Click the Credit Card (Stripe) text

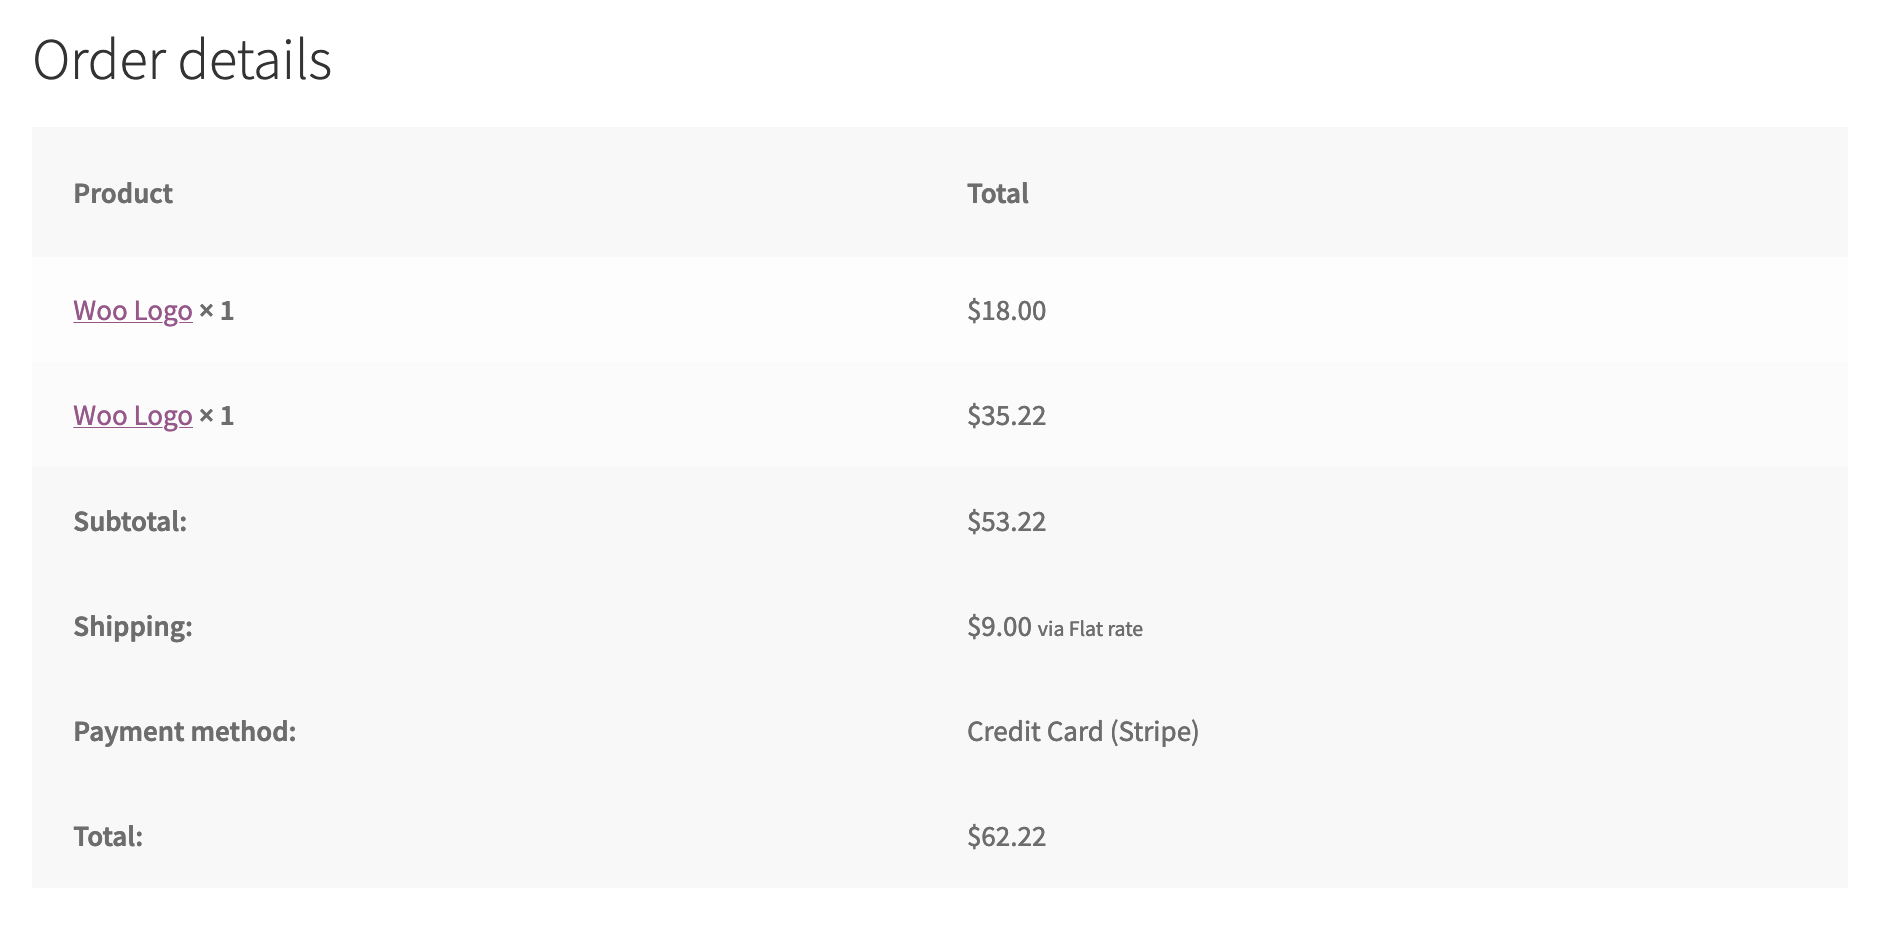1081,731
